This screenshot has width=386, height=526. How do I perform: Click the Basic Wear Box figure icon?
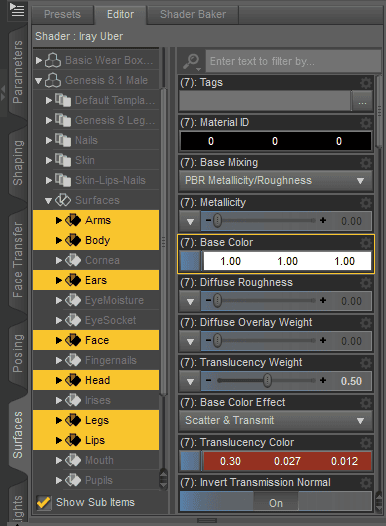53,60
